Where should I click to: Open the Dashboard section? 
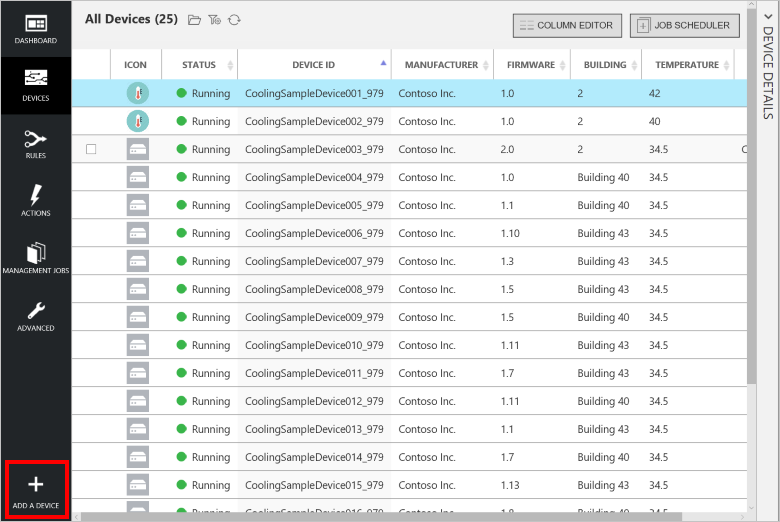(x=36, y=29)
